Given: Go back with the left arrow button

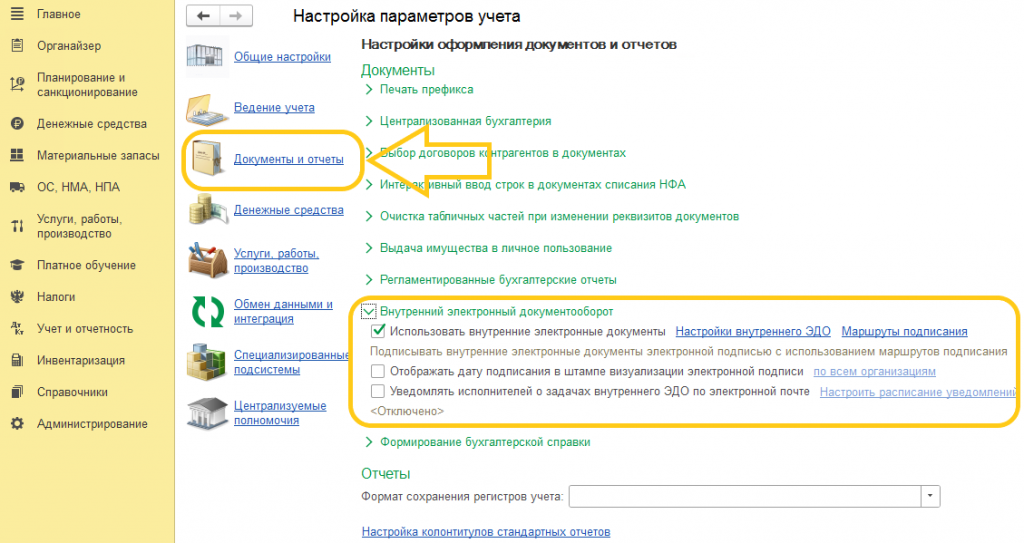Looking at the screenshot, I should point(203,16).
